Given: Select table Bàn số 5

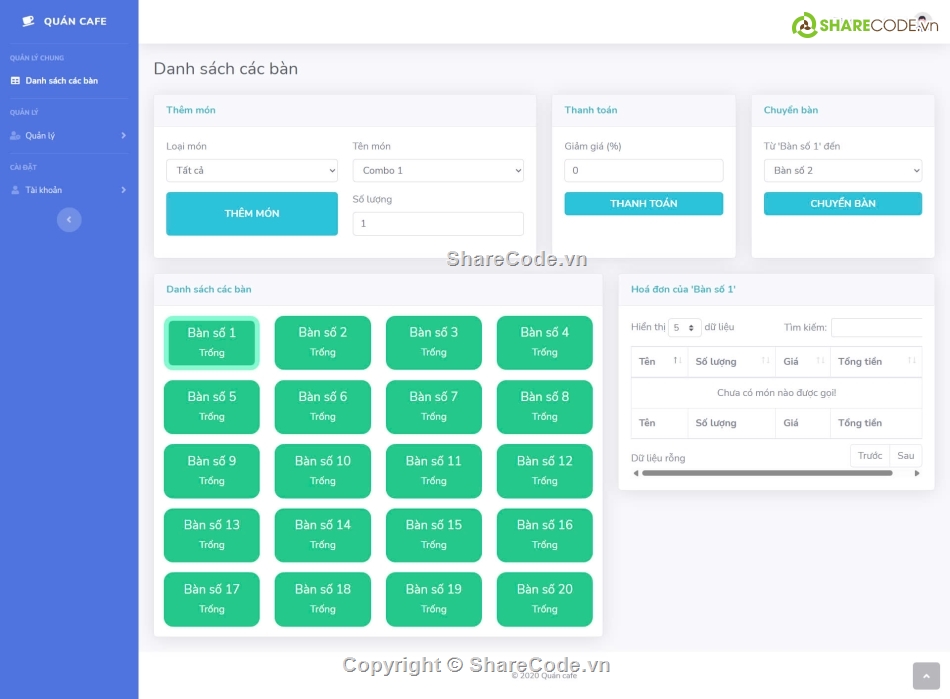Looking at the screenshot, I should tap(211, 406).
